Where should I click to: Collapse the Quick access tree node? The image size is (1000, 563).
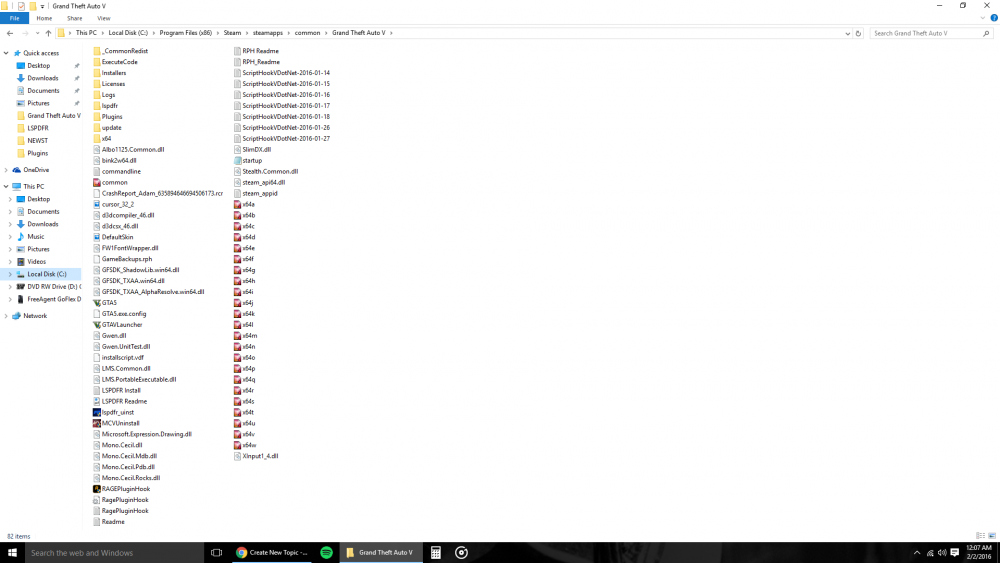click(6, 54)
